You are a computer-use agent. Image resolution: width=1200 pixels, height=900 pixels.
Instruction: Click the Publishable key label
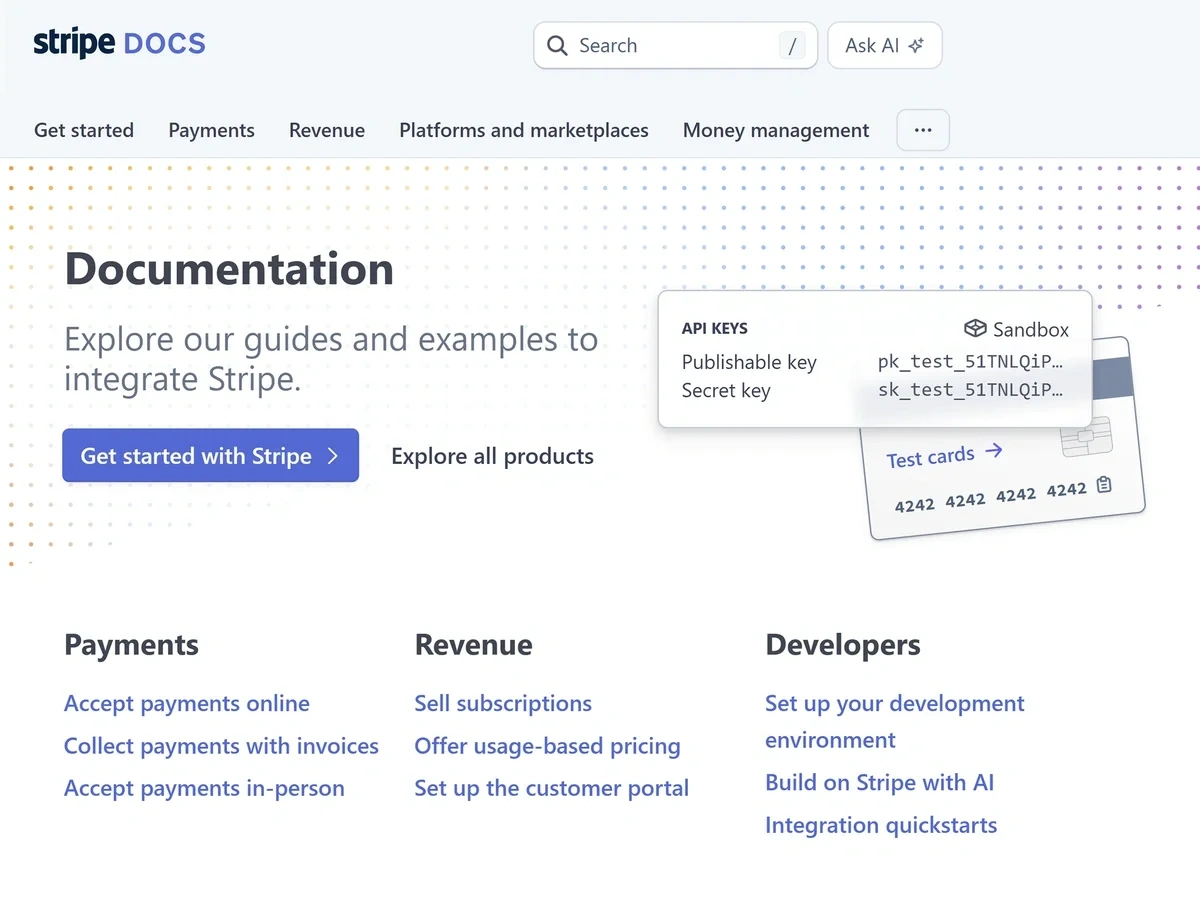pyautogui.click(x=749, y=362)
